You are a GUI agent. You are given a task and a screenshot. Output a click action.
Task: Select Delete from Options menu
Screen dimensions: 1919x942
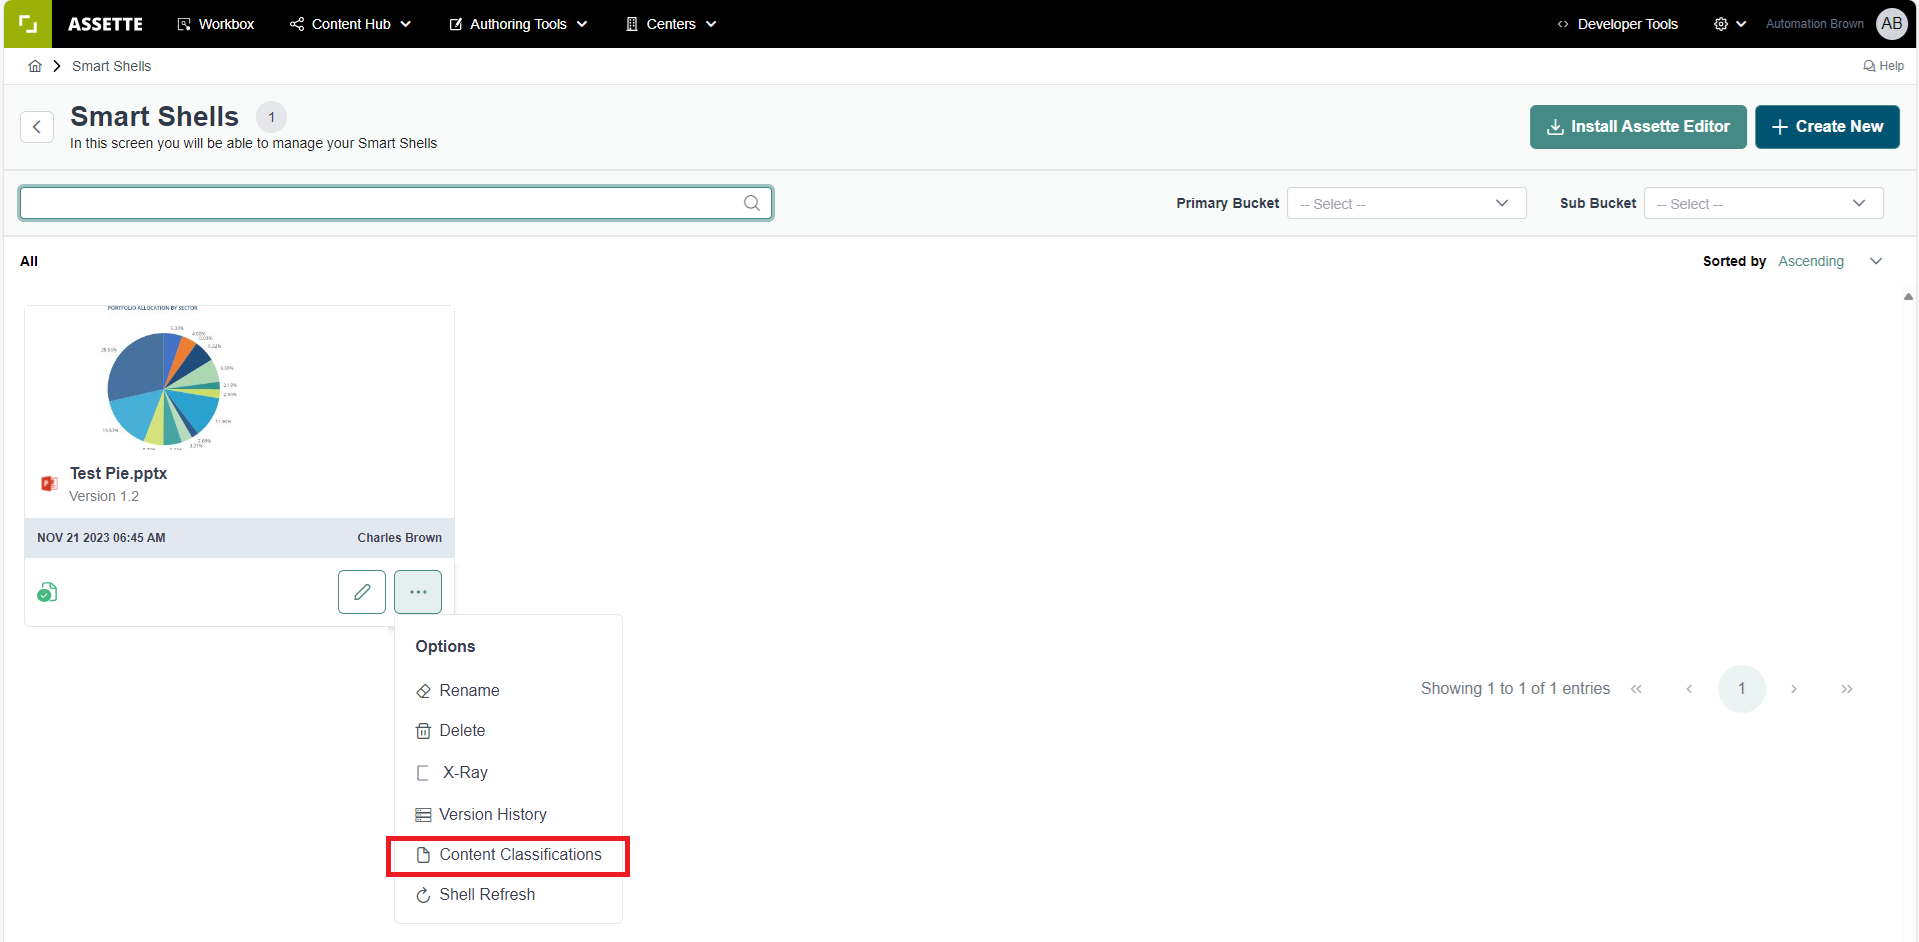(x=508, y=731)
